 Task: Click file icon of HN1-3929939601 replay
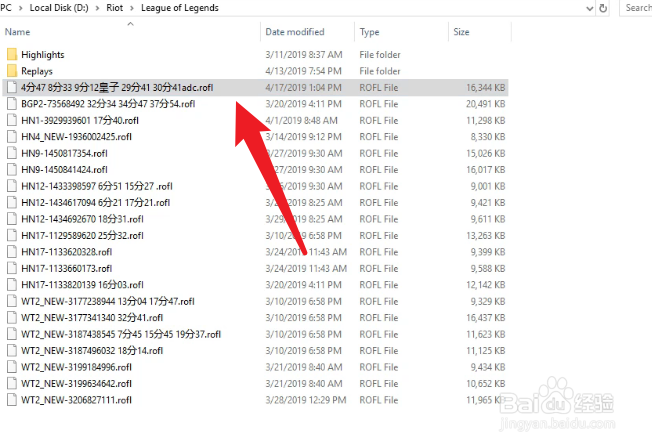(x=12, y=121)
